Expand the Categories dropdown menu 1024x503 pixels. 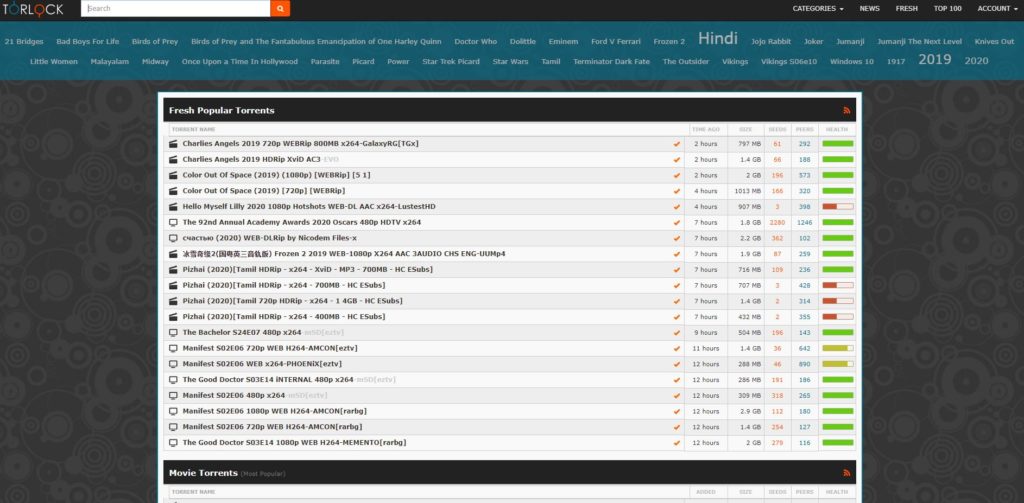pos(818,8)
